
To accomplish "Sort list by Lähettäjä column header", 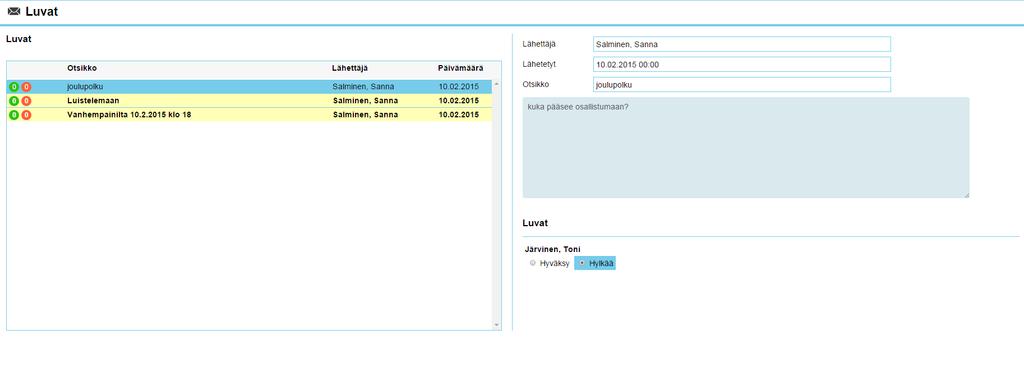I will point(349,68).
